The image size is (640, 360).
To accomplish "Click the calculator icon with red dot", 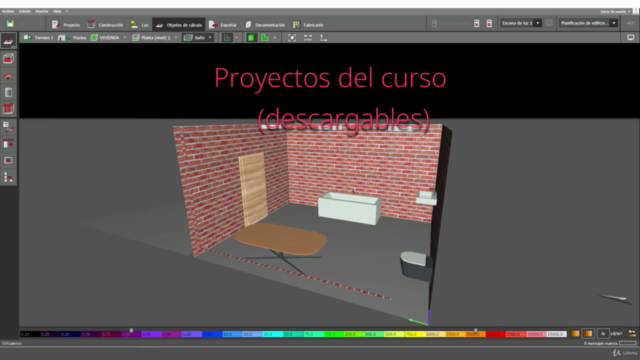I will pyautogui.click(x=489, y=24).
